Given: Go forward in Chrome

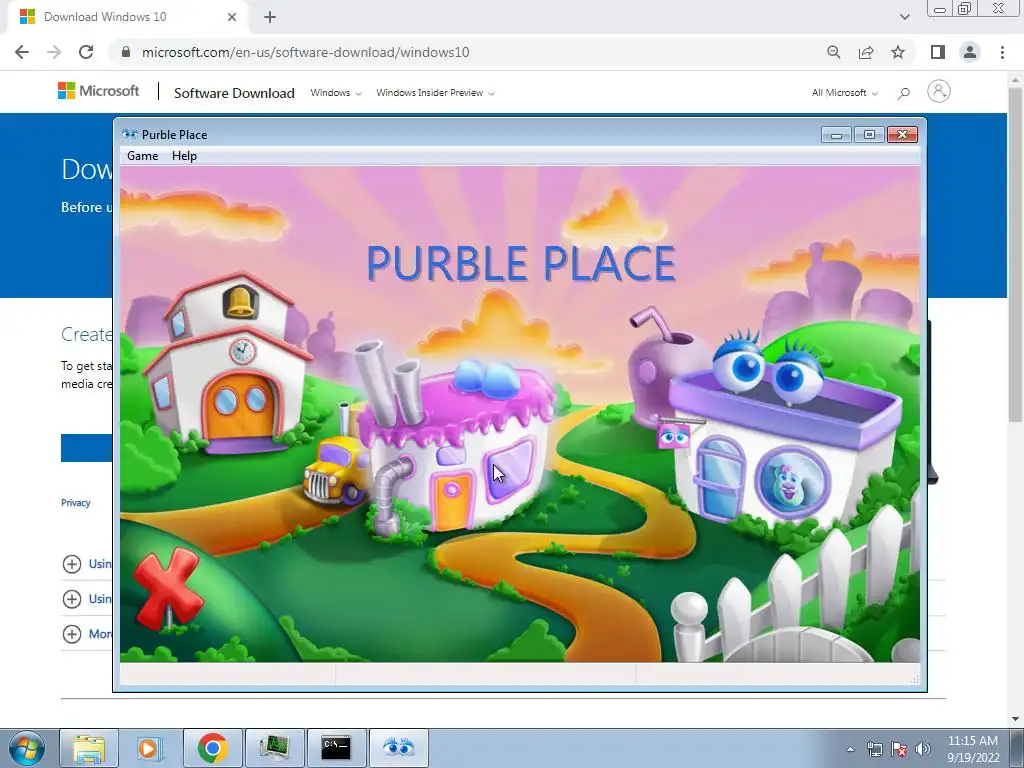Looking at the screenshot, I should pos(54,52).
